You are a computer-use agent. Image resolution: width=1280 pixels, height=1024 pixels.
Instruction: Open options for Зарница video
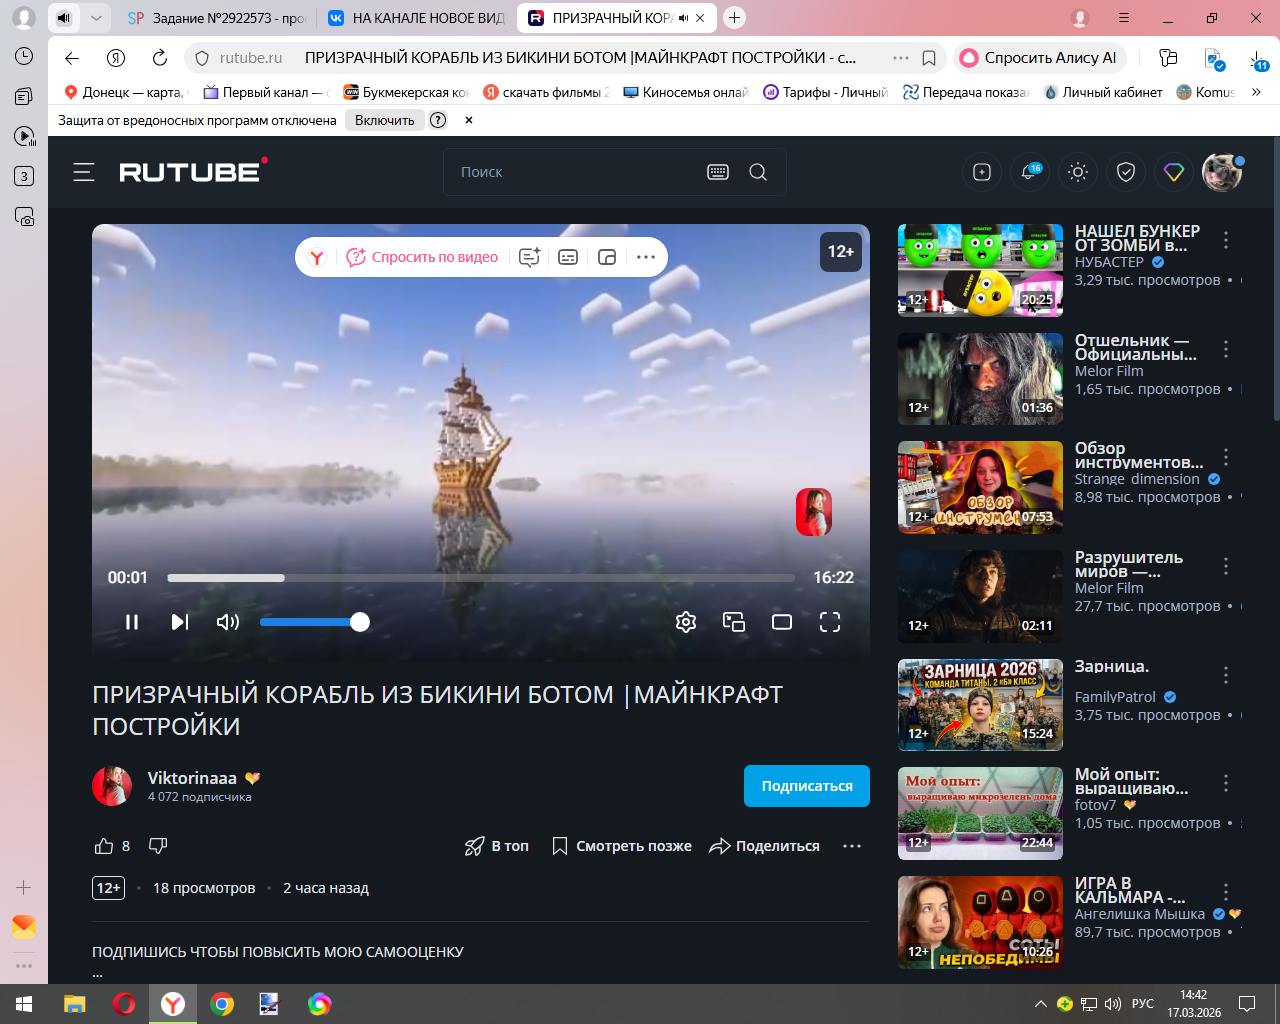tap(1226, 675)
